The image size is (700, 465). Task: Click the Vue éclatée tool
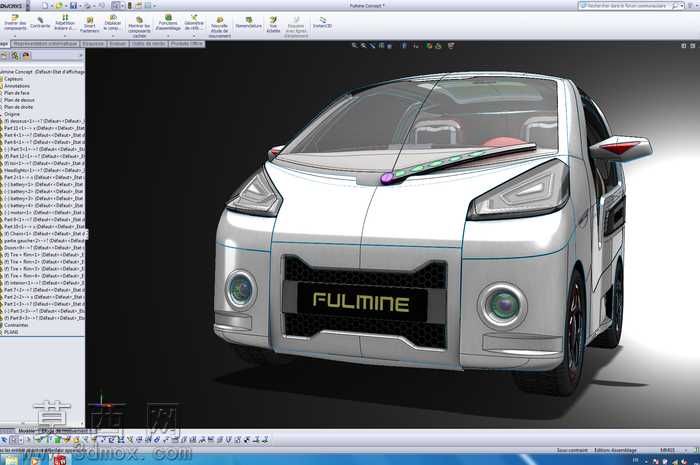(273, 25)
